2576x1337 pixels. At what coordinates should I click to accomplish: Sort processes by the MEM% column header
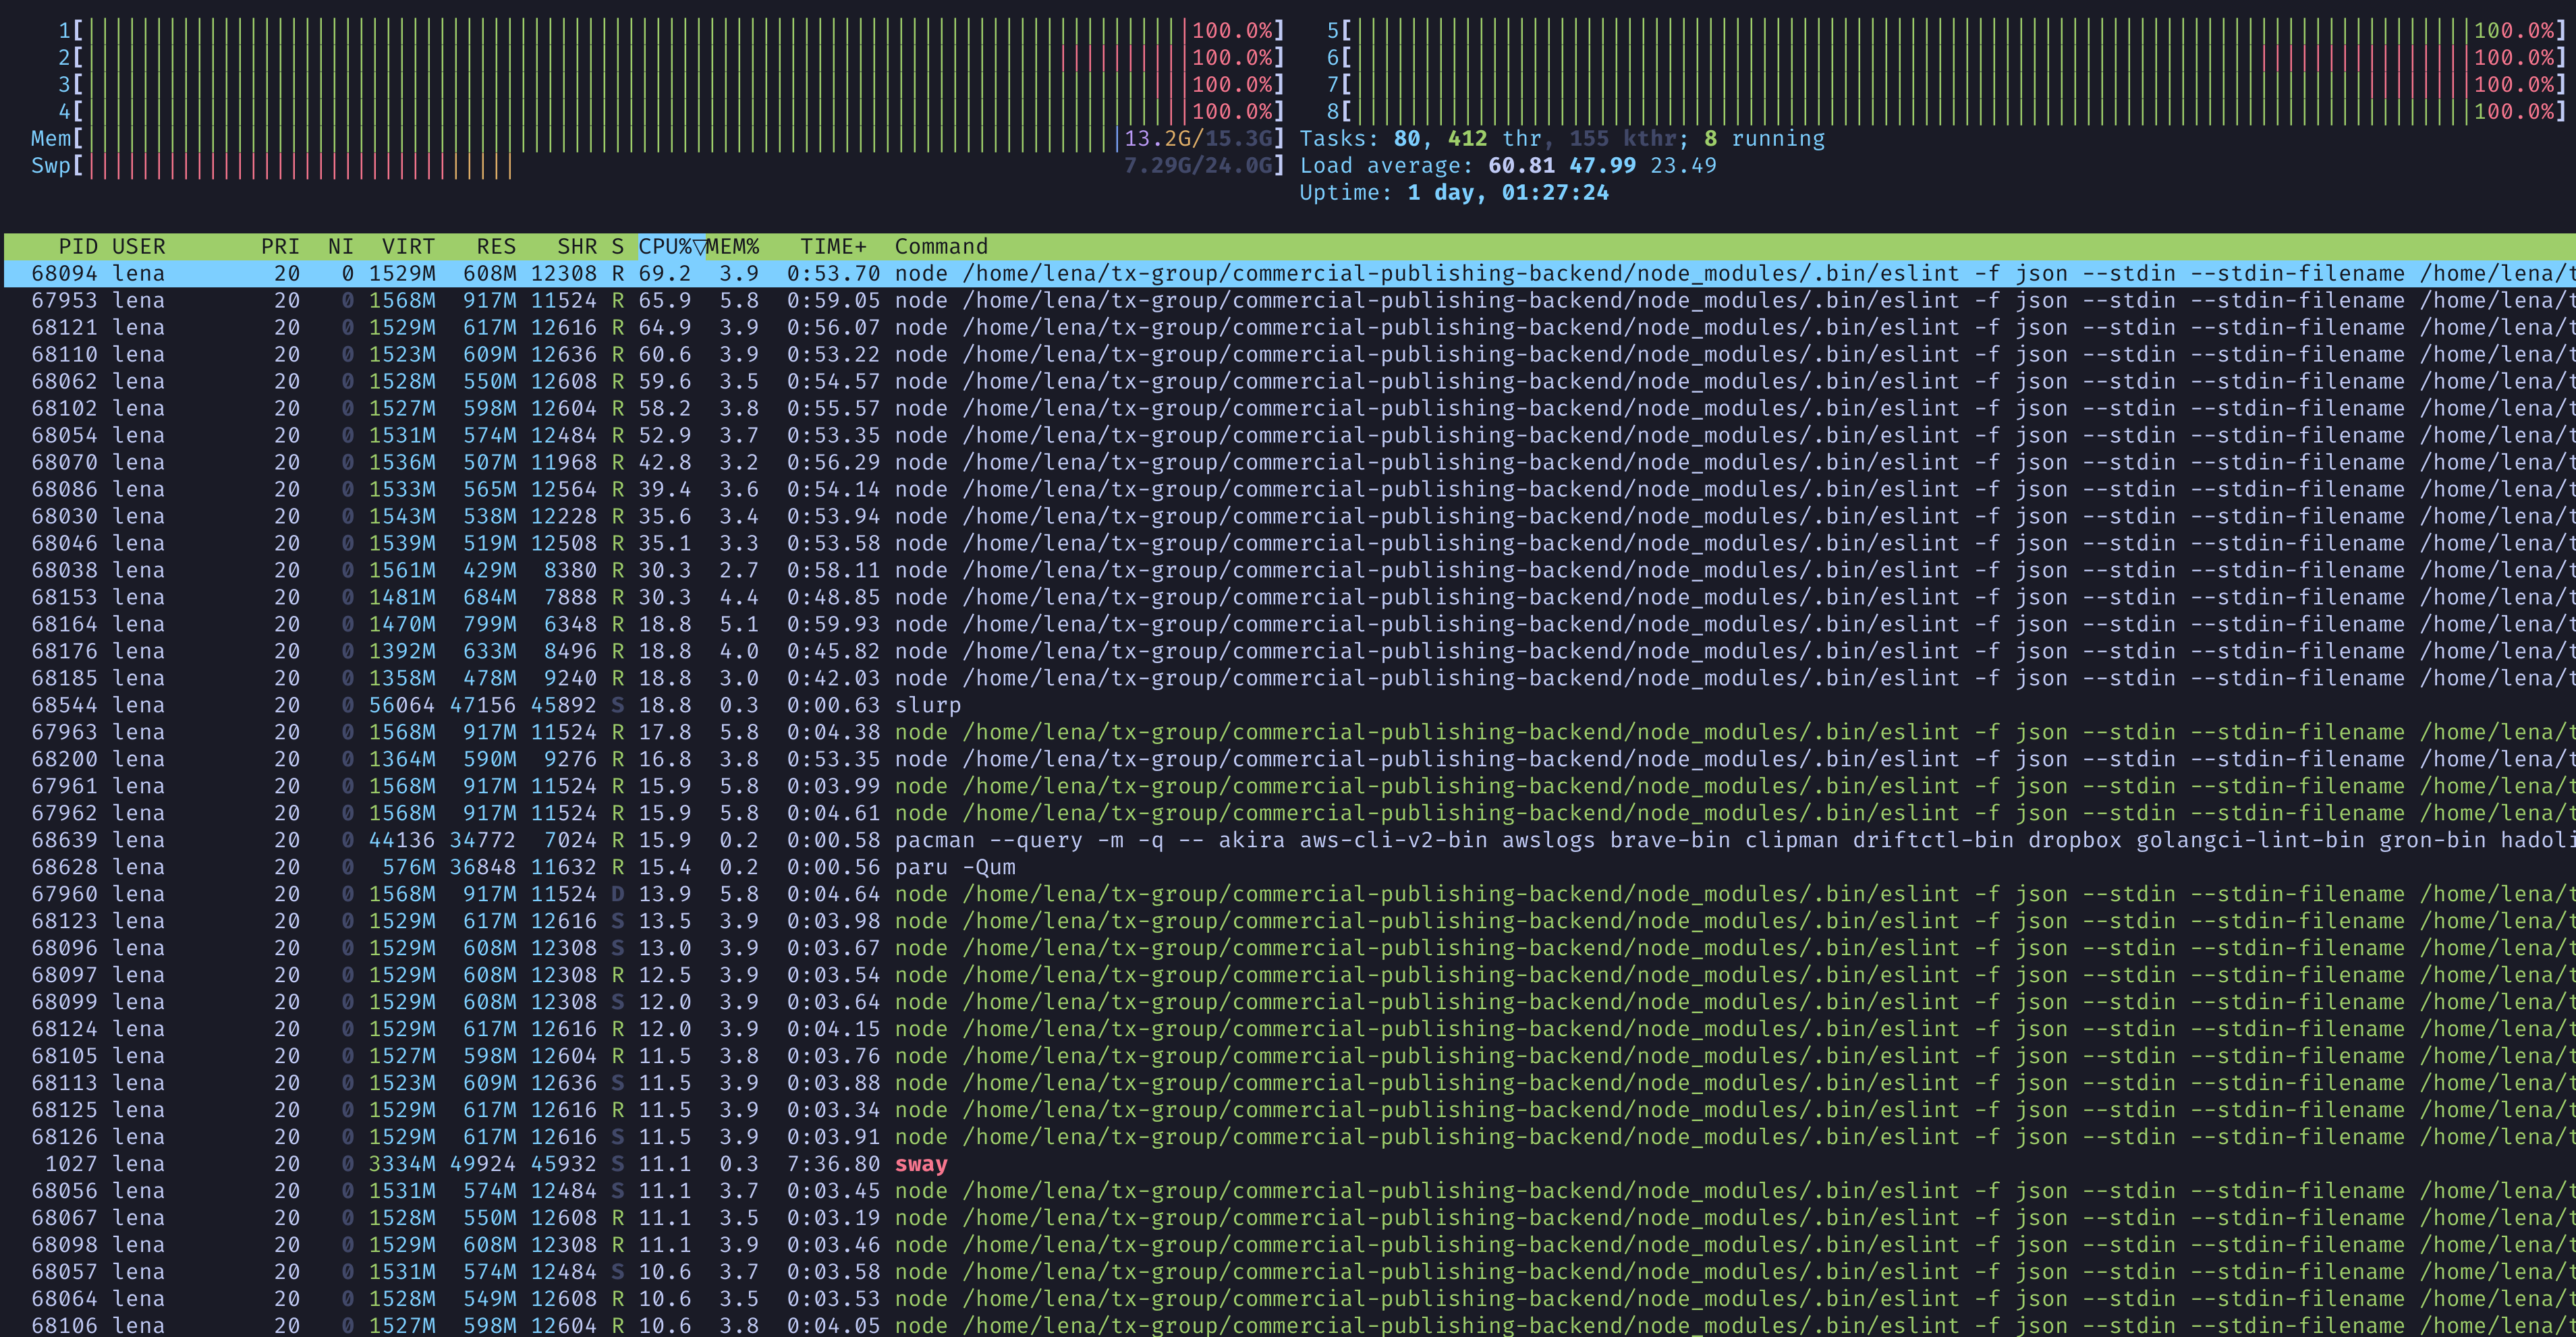pos(735,246)
